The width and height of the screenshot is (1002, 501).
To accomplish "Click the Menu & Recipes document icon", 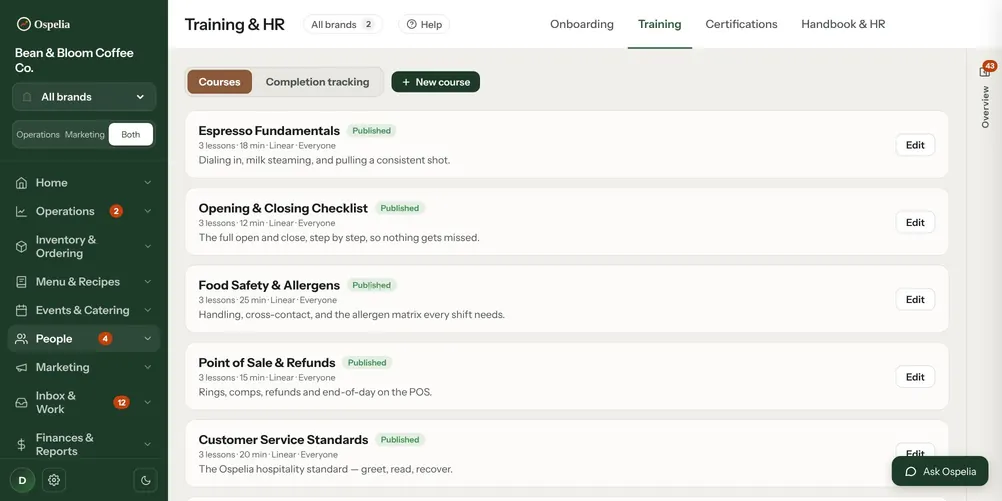I will [x=21, y=282].
